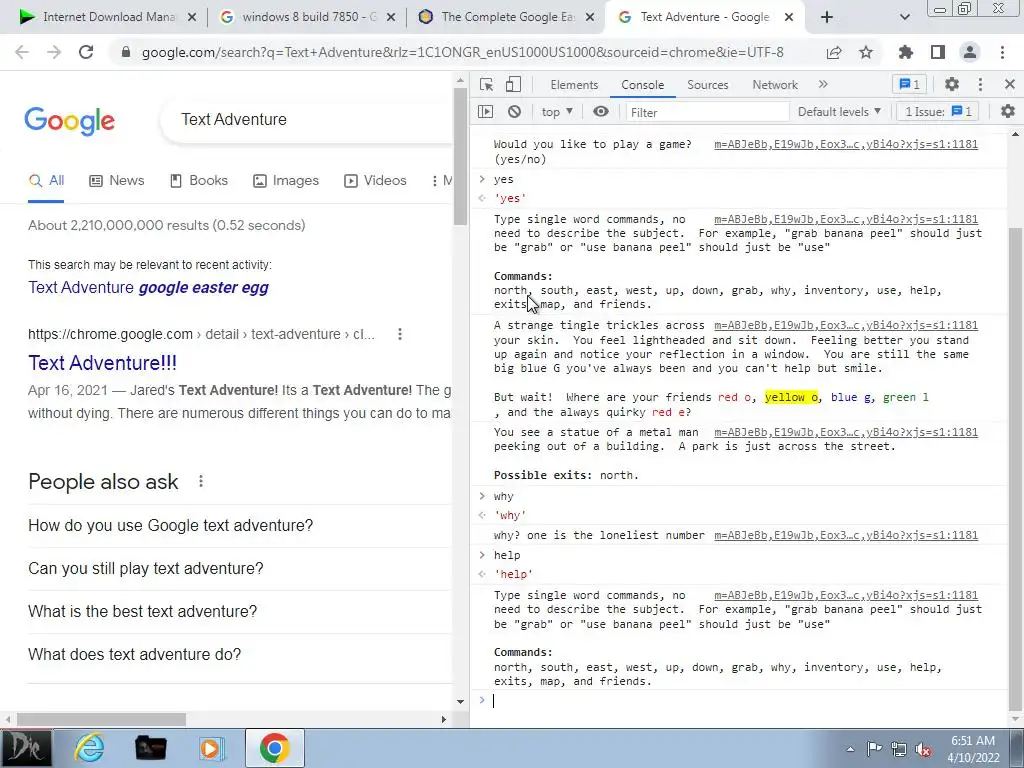
Task: Open 'Text Adventure google easter egg' suggestion
Action: click(x=148, y=287)
